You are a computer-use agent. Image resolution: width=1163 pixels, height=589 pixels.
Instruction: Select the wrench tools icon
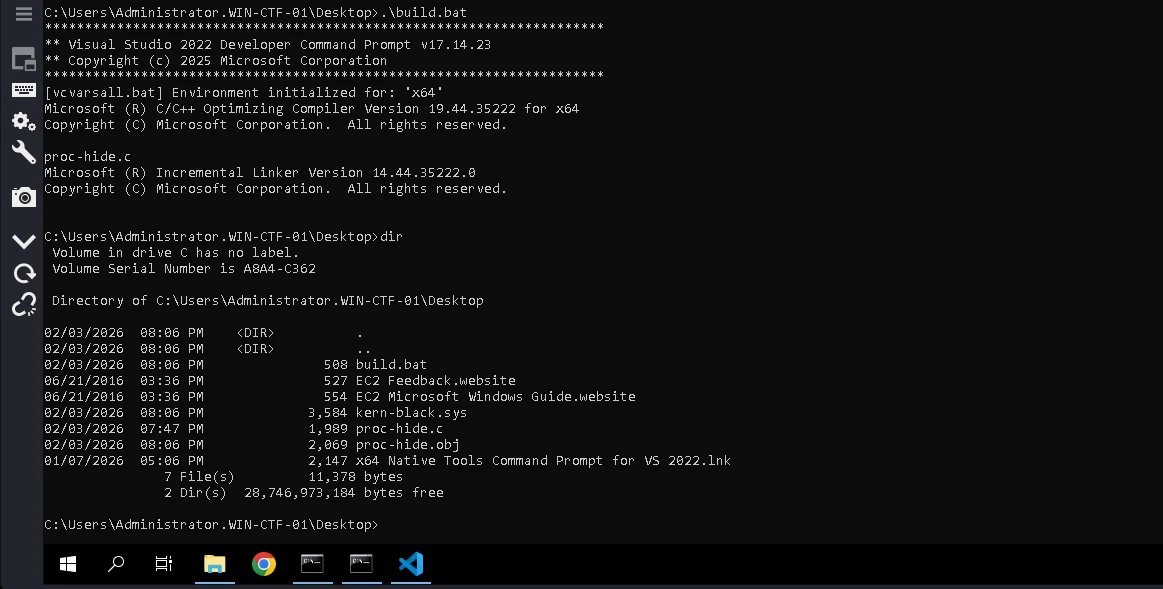pyautogui.click(x=24, y=152)
